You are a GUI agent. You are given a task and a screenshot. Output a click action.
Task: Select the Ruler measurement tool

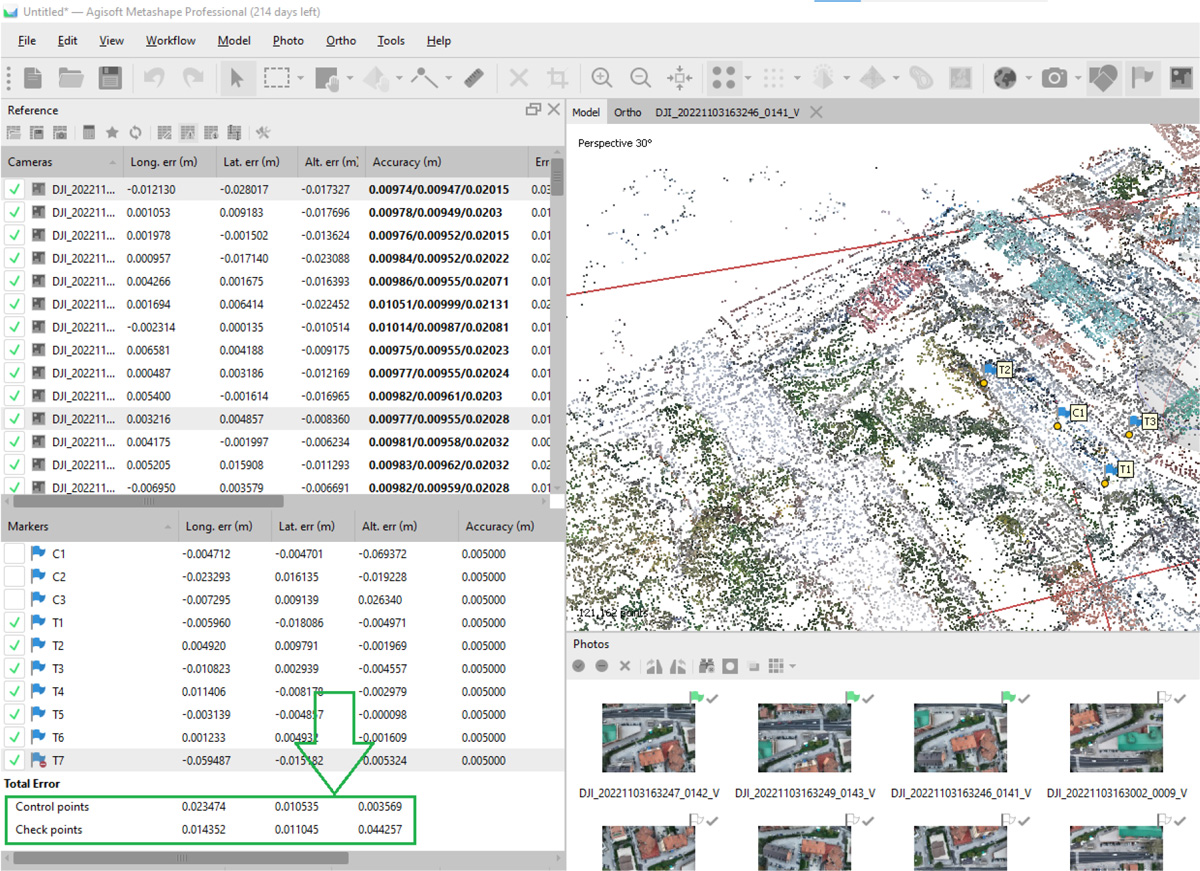coord(474,78)
